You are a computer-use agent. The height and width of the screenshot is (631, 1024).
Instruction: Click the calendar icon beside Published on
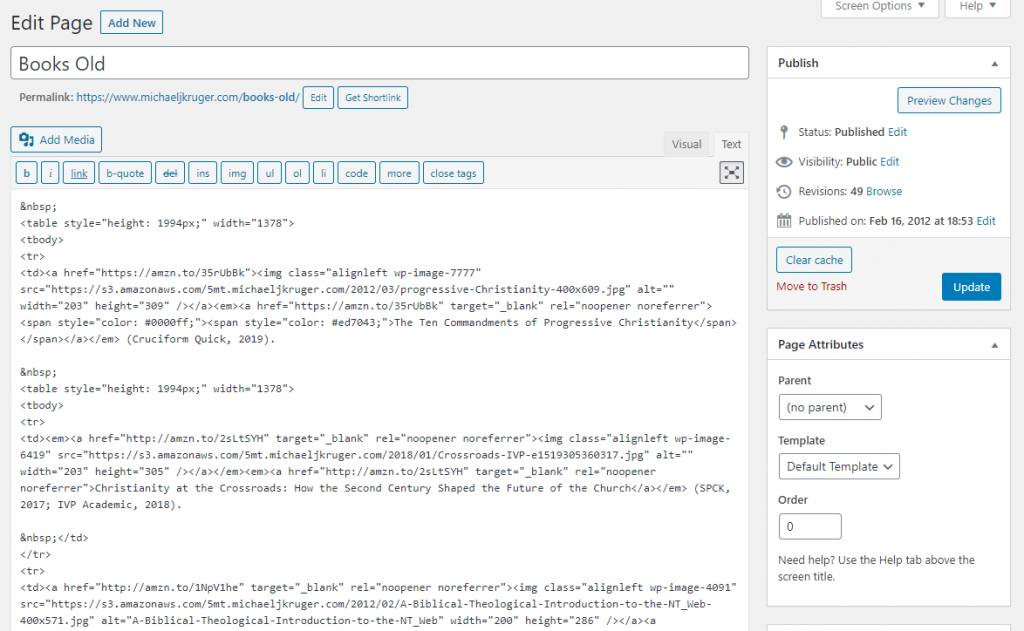[784, 221]
